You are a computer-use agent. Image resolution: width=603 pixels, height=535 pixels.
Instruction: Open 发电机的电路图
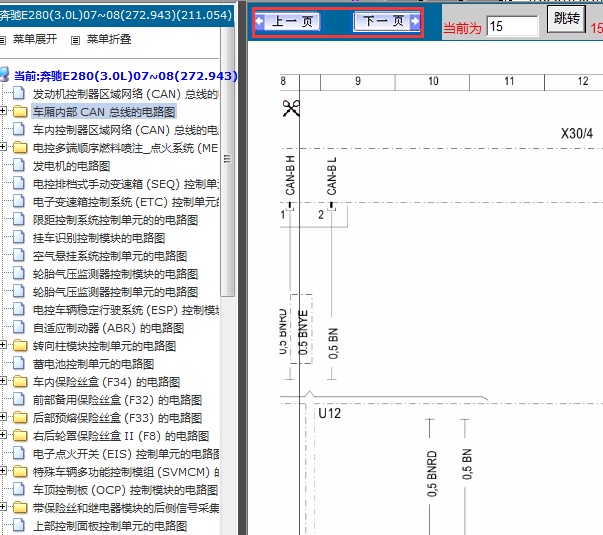72,166
